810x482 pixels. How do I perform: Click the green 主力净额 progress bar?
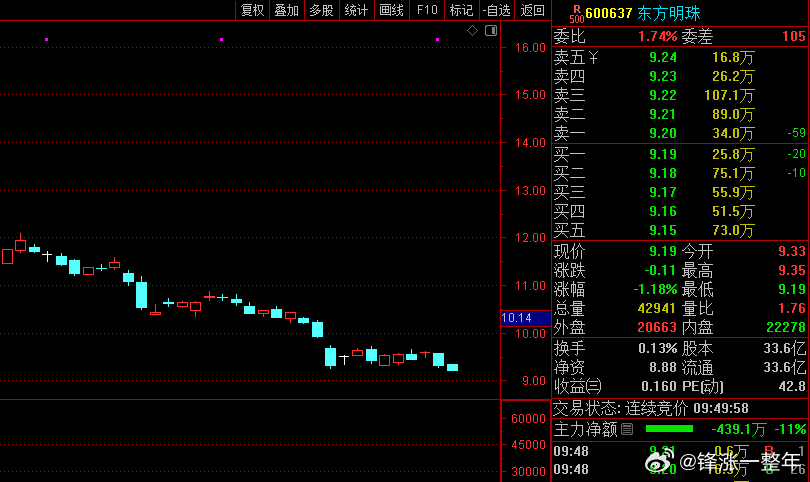click(669, 429)
